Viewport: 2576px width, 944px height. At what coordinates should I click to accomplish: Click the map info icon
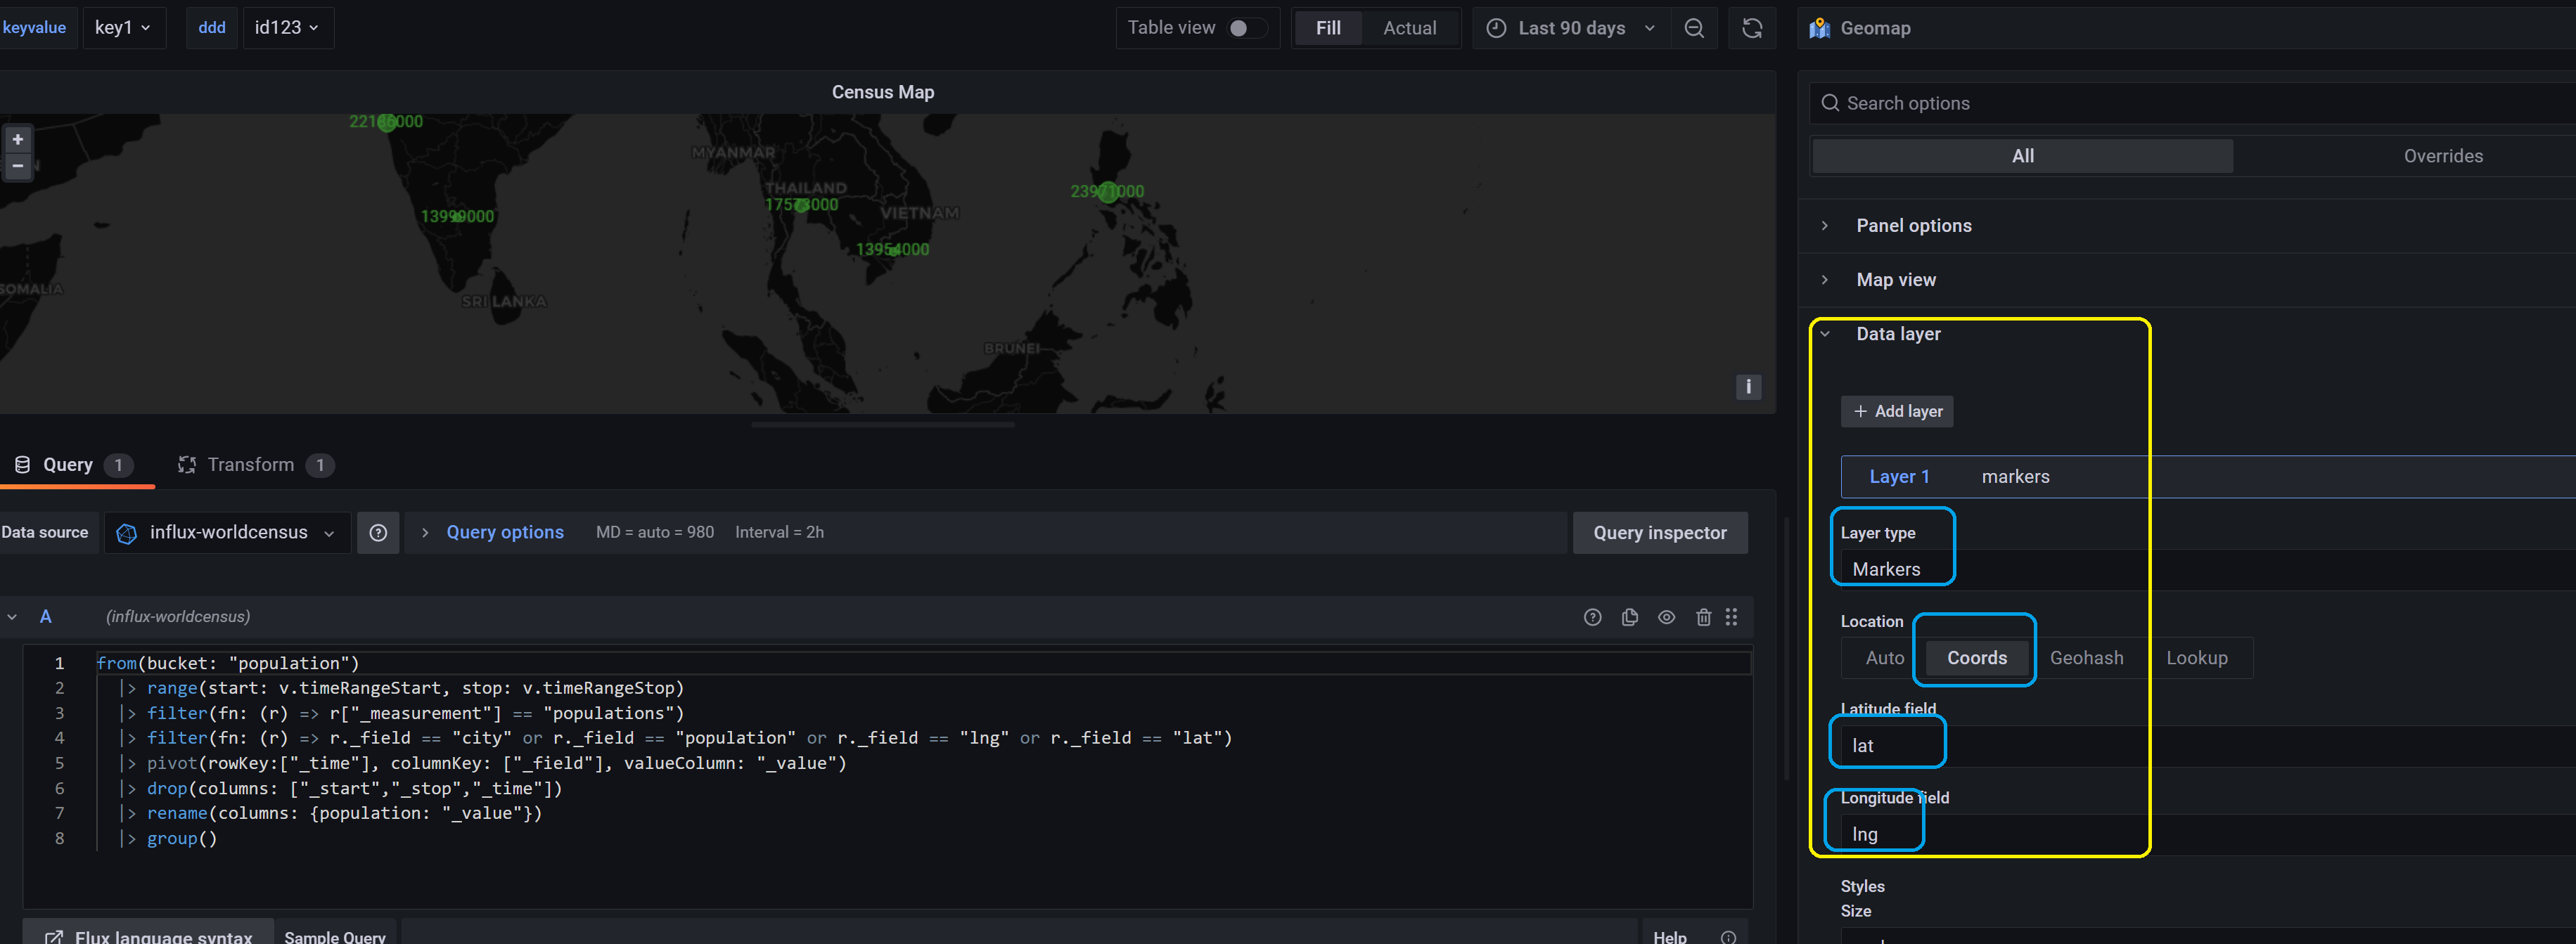pos(1748,387)
